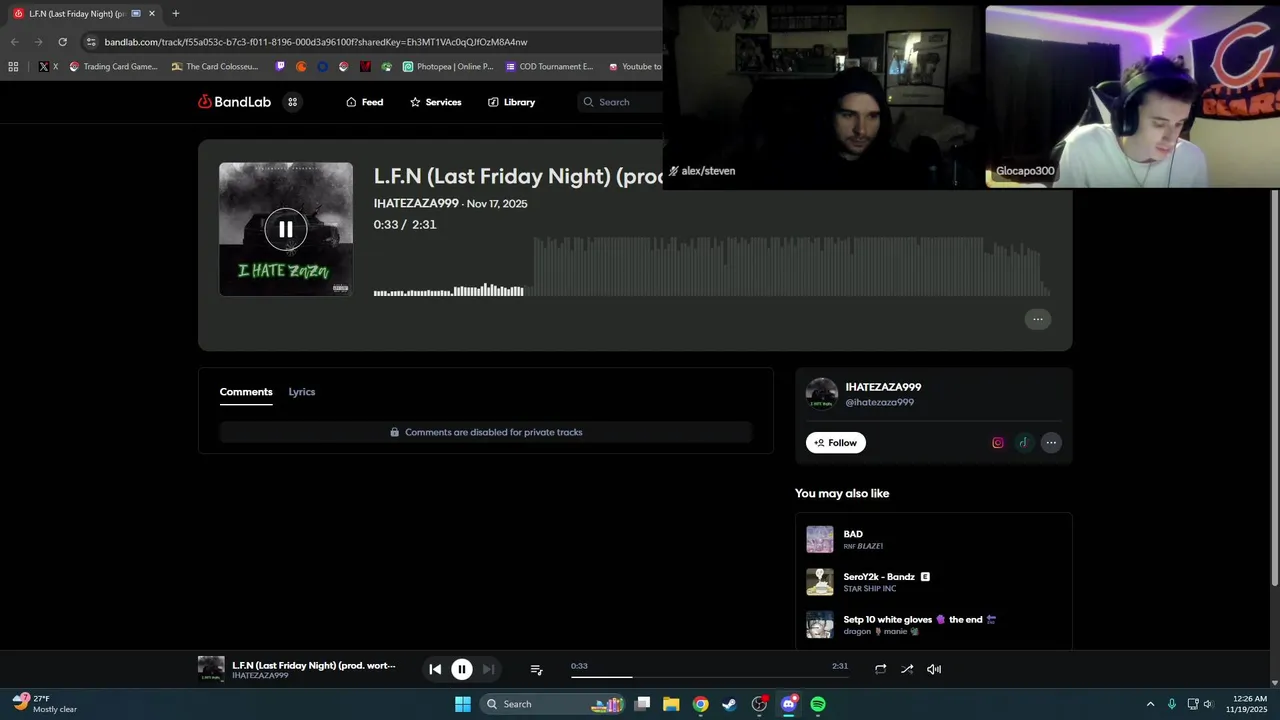Click the Windows taskbar search box
Image resolution: width=1280 pixels, height=720 pixels.
click(x=553, y=704)
